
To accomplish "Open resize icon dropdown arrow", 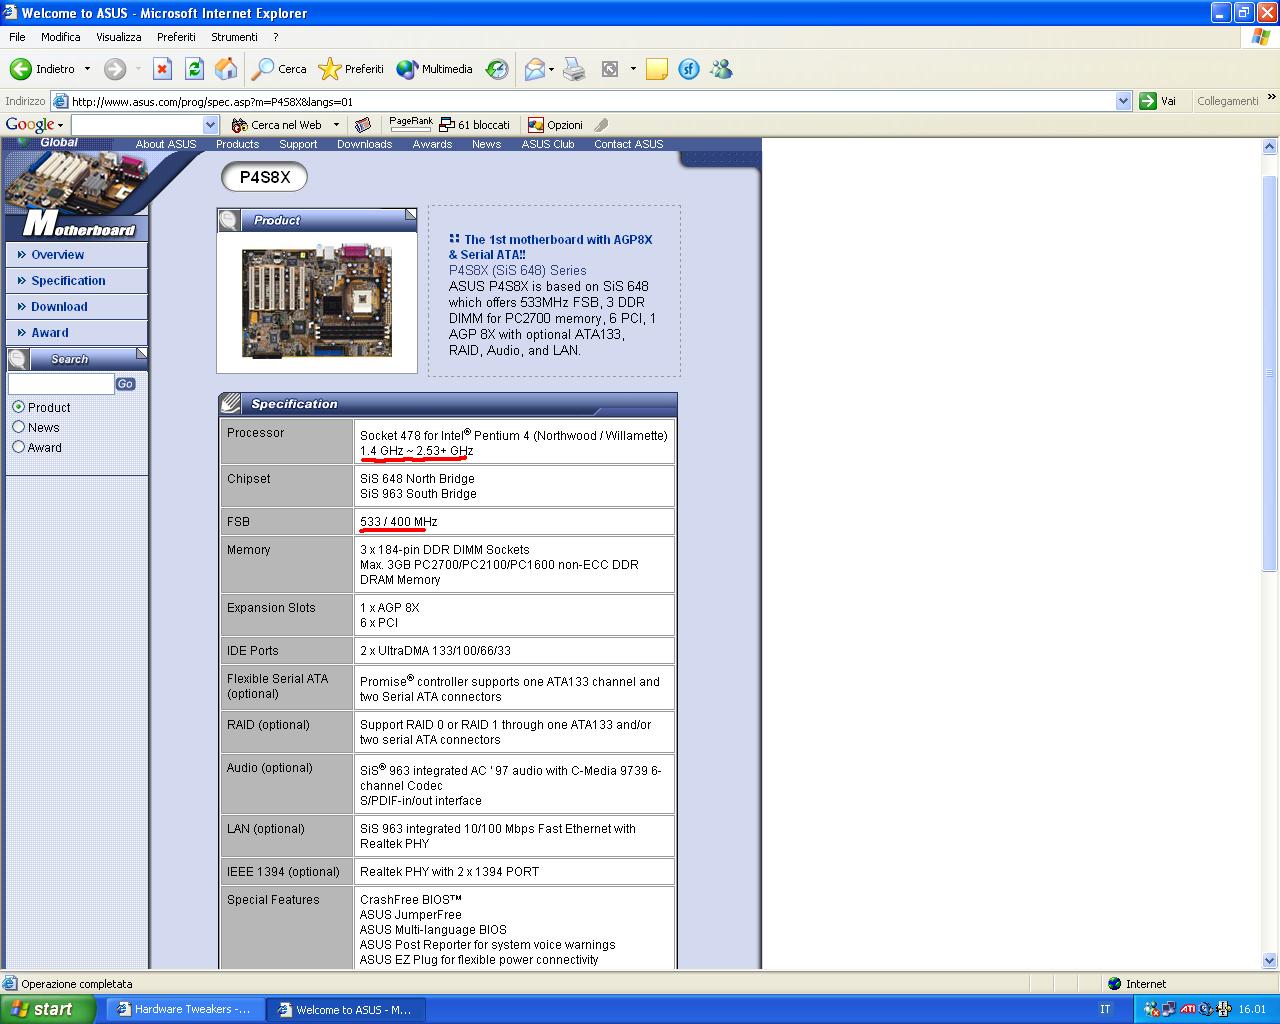I will (633, 69).
